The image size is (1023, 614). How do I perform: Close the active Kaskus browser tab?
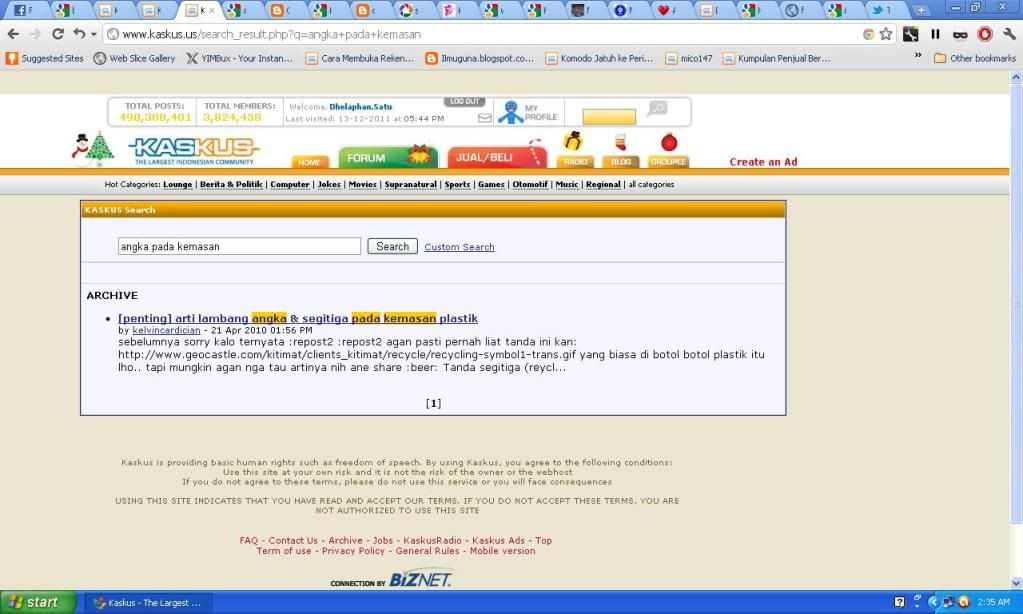pyautogui.click(x=211, y=10)
